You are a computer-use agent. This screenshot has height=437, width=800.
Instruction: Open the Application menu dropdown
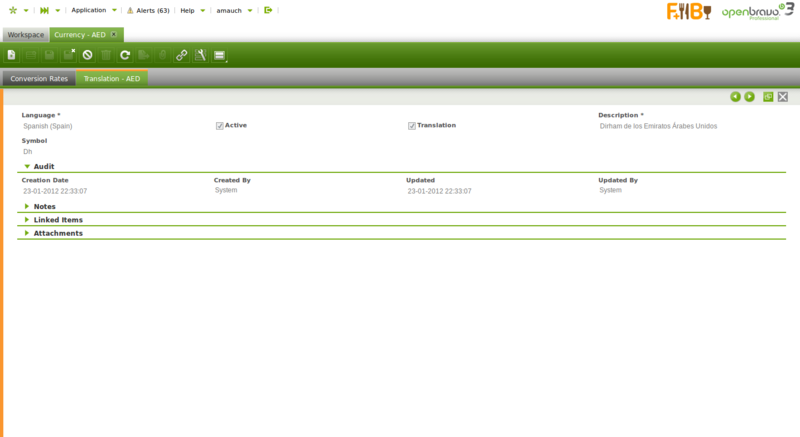click(94, 10)
